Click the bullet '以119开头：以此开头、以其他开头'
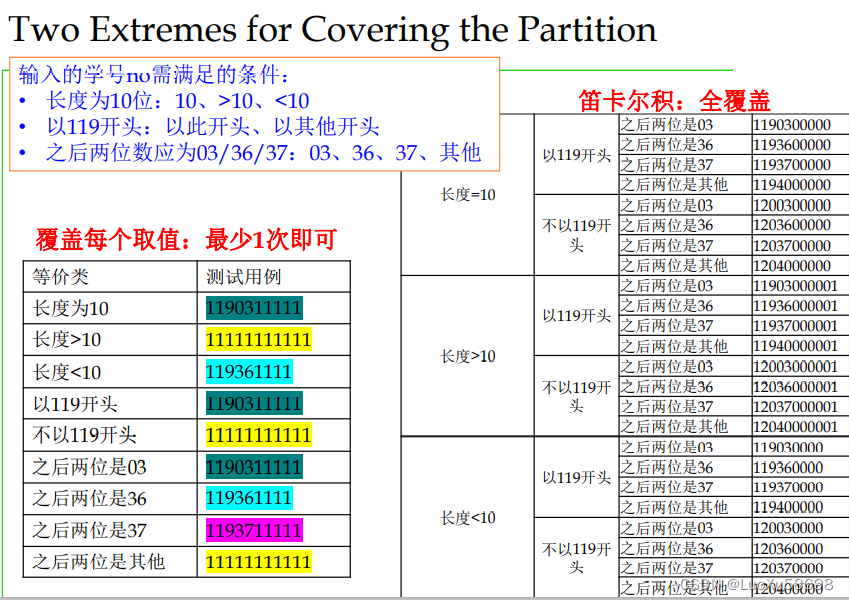This screenshot has height=600, width=849. [x=213, y=127]
